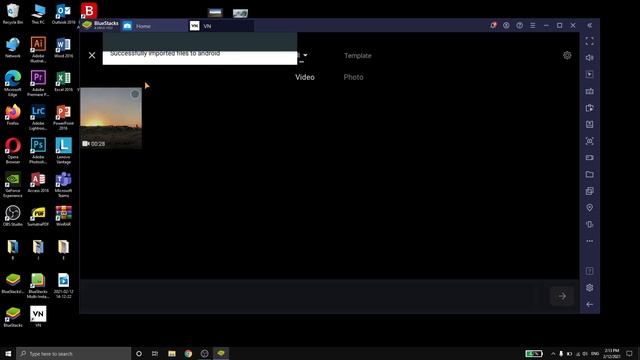
Task: Open the 2021-02-12 video file on desktop
Action: coord(63,286)
